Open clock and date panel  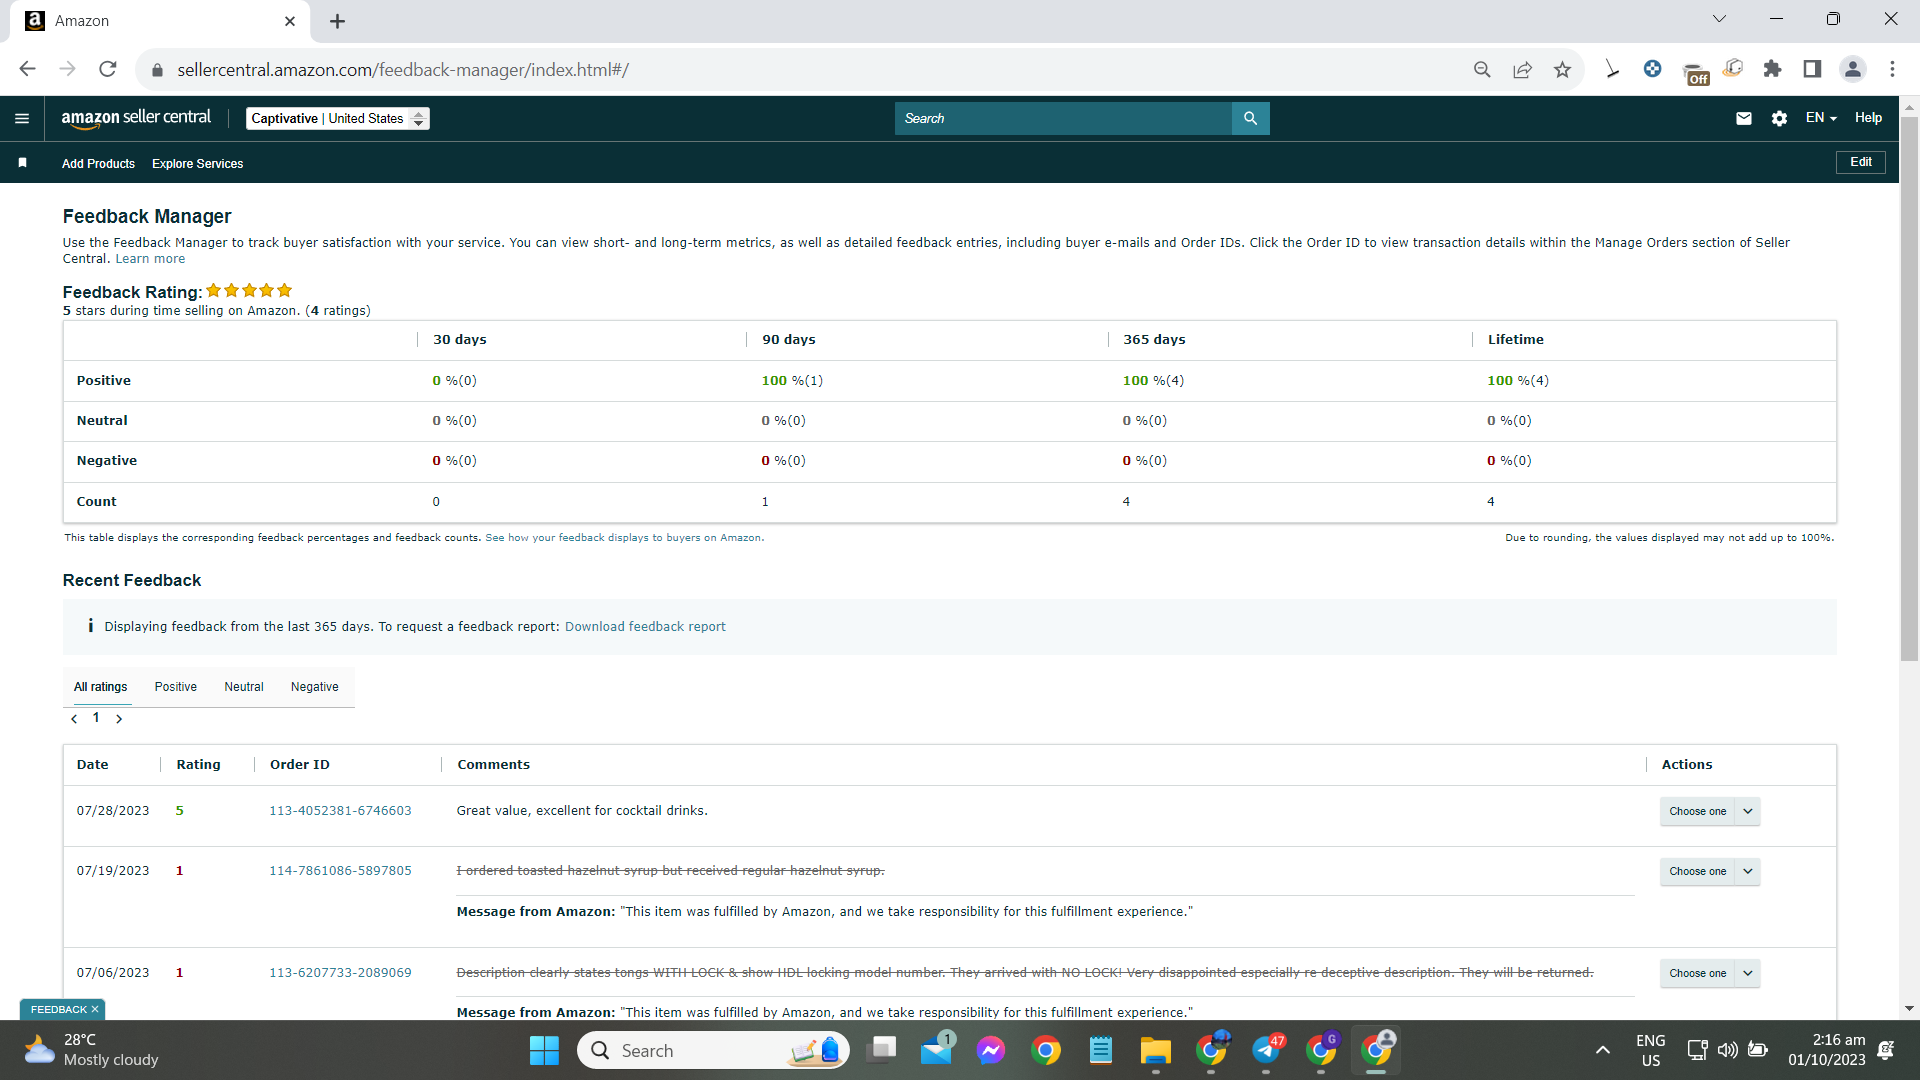[1826, 1050]
